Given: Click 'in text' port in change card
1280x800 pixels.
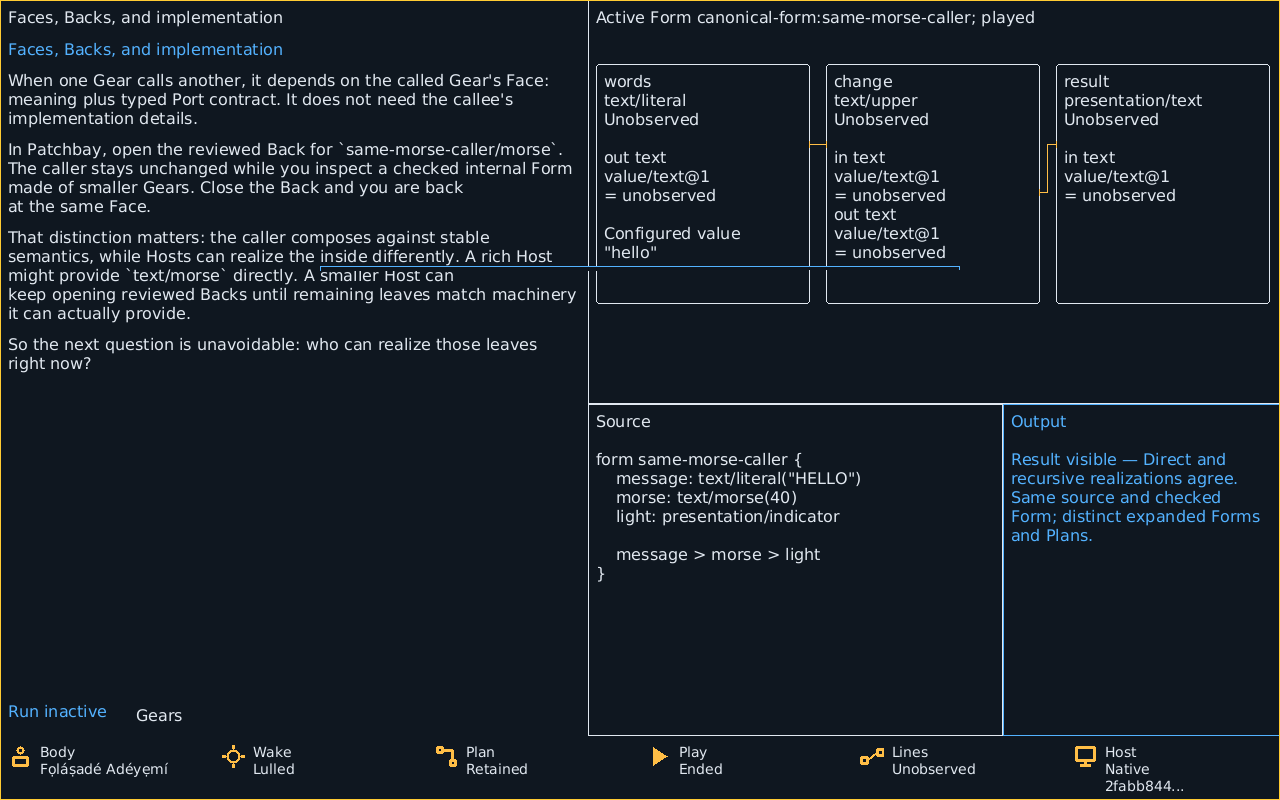Looking at the screenshot, I should (x=859, y=158).
